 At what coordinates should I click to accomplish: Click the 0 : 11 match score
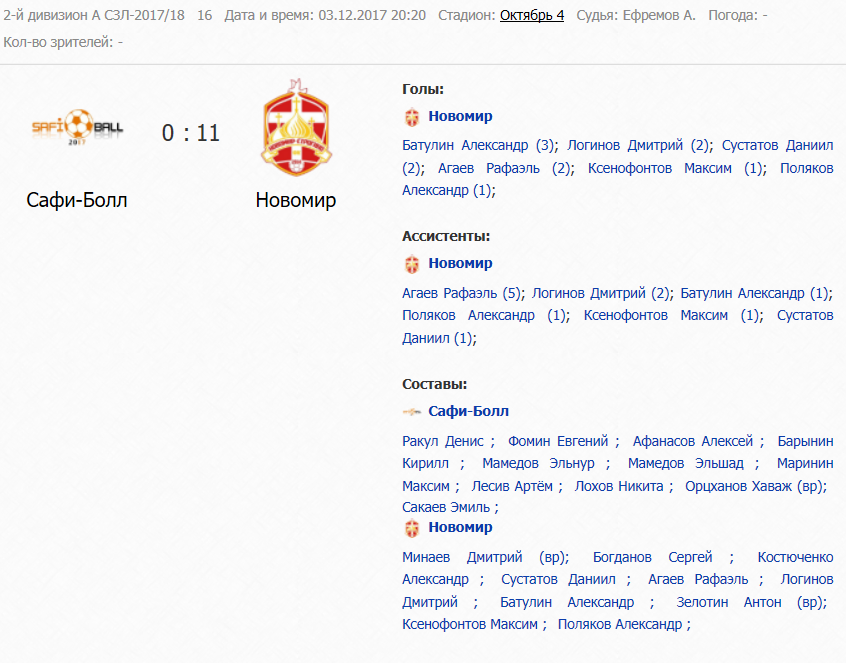point(190,133)
